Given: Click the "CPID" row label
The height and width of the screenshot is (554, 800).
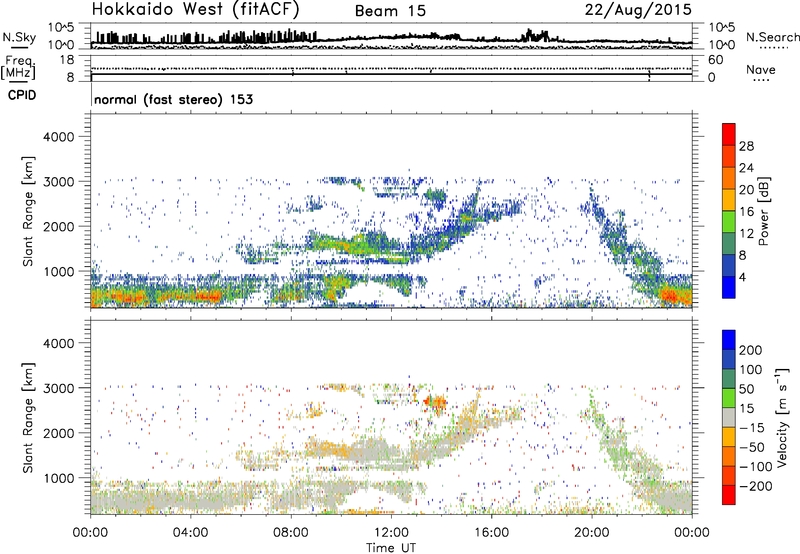Looking at the screenshot, I should point(22,95).
